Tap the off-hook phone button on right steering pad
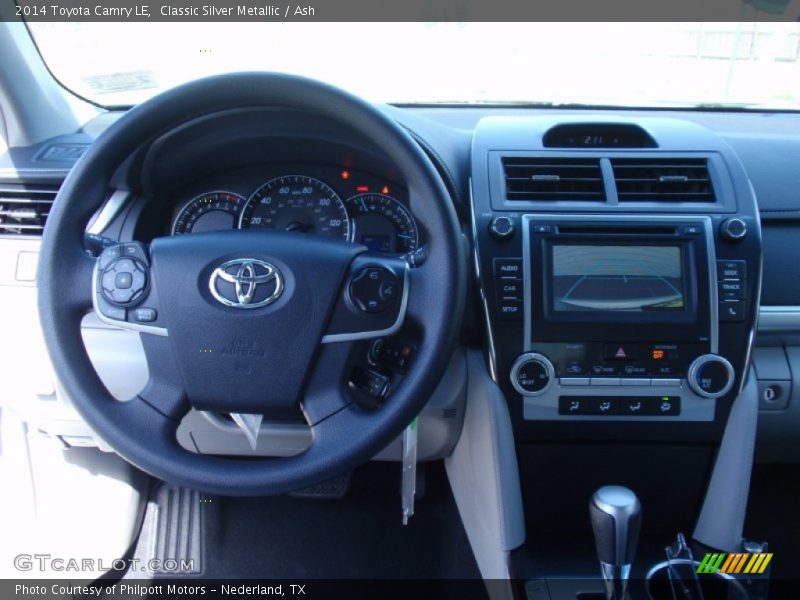800x600 pixels. tap(373, 276)
